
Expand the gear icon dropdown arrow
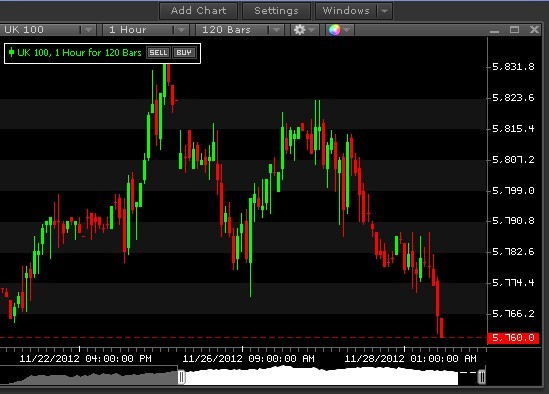point(312,30)
